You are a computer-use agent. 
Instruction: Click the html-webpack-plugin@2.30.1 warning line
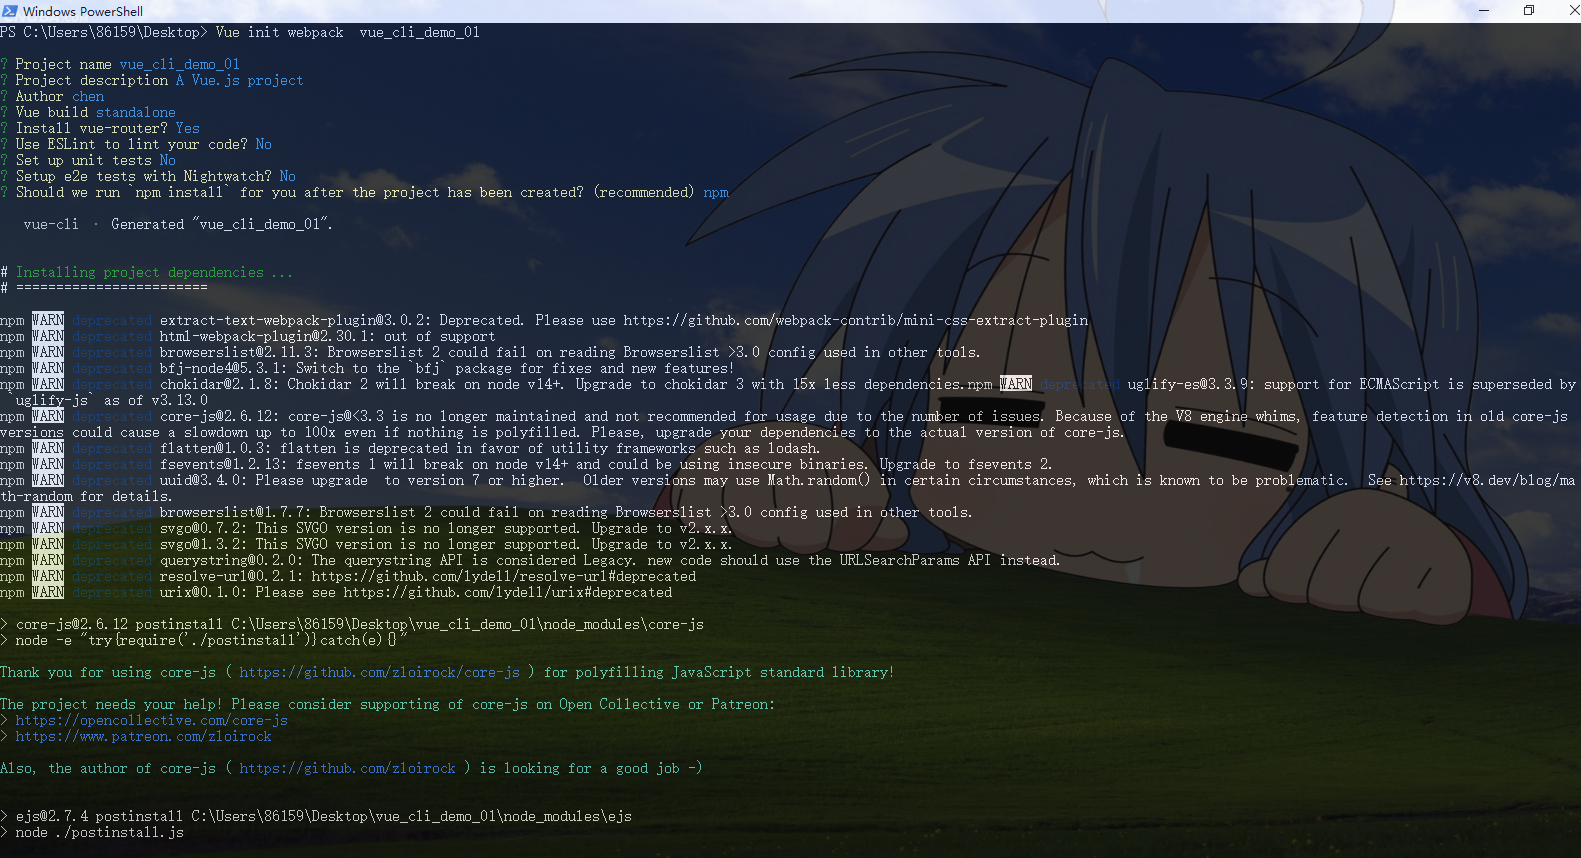tap(248, 336)
